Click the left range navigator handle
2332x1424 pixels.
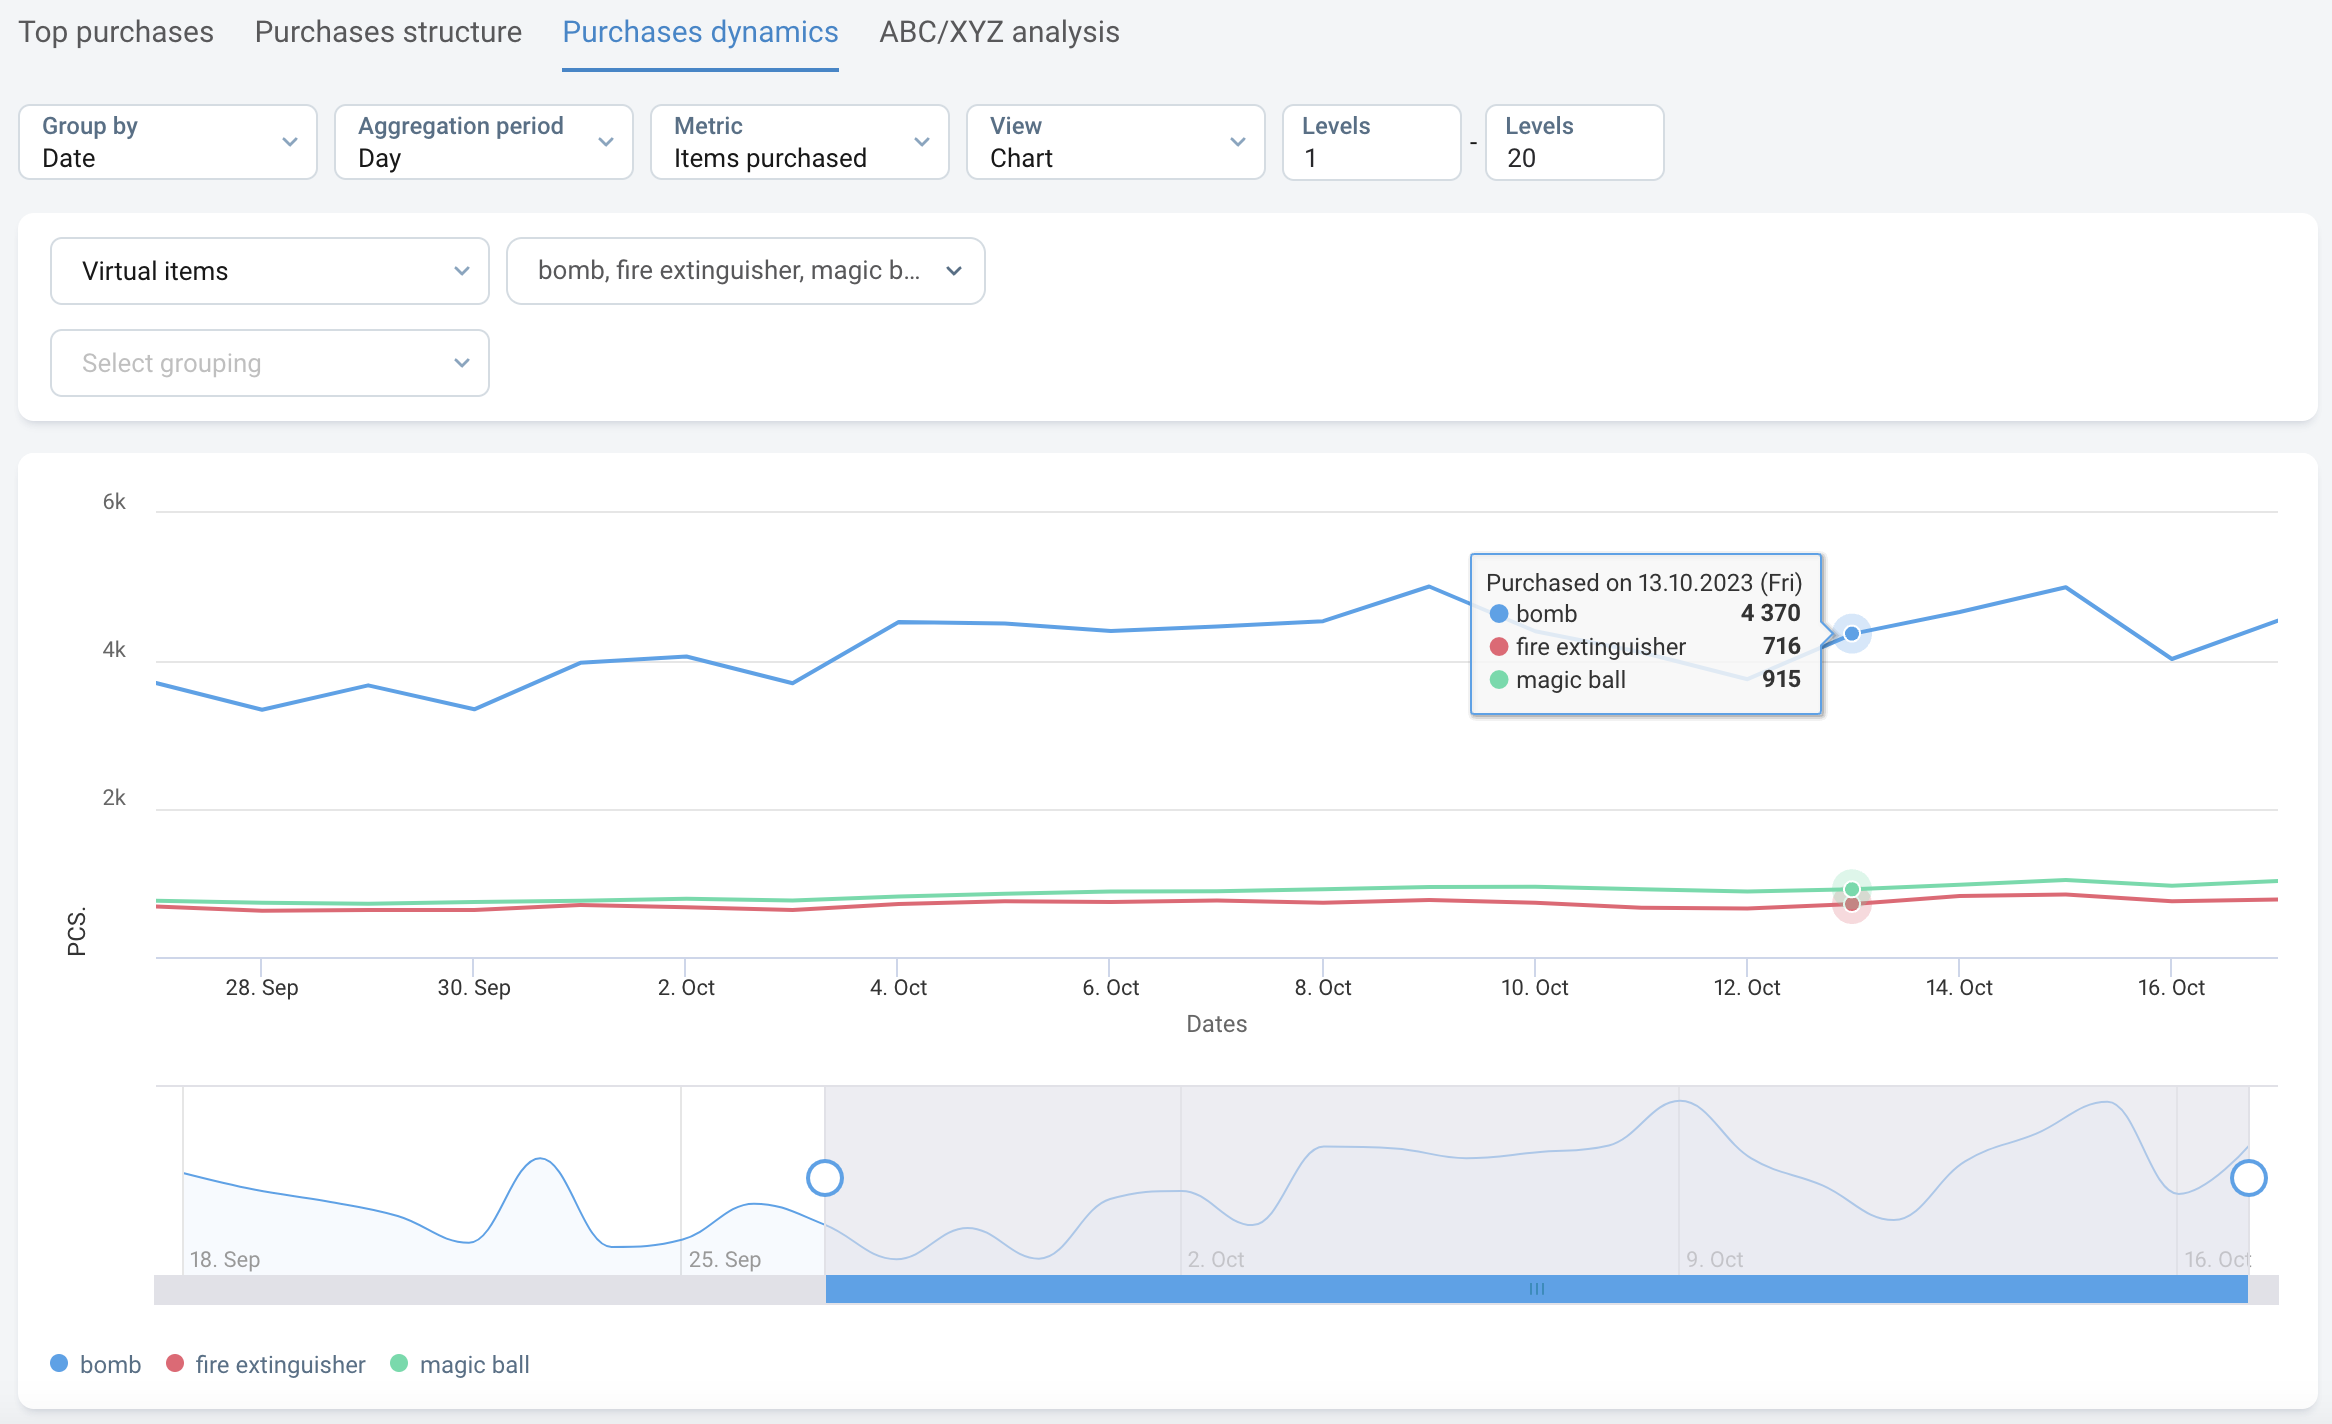click(x=825, y=1178)
